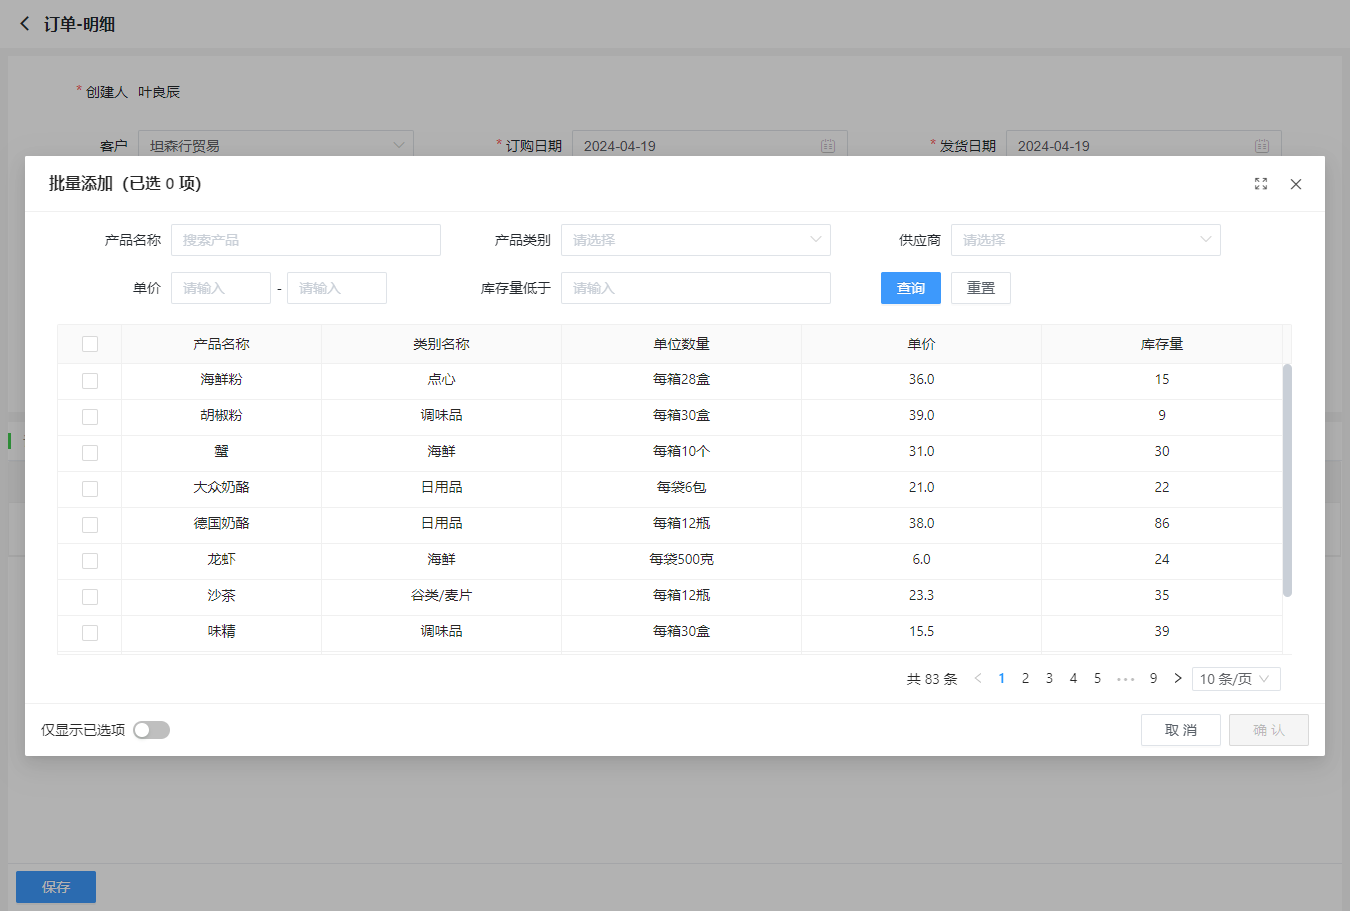
Task: Open the 10 条/页 page size selector
Action: pyautogui.click(x=1235, y=679)
